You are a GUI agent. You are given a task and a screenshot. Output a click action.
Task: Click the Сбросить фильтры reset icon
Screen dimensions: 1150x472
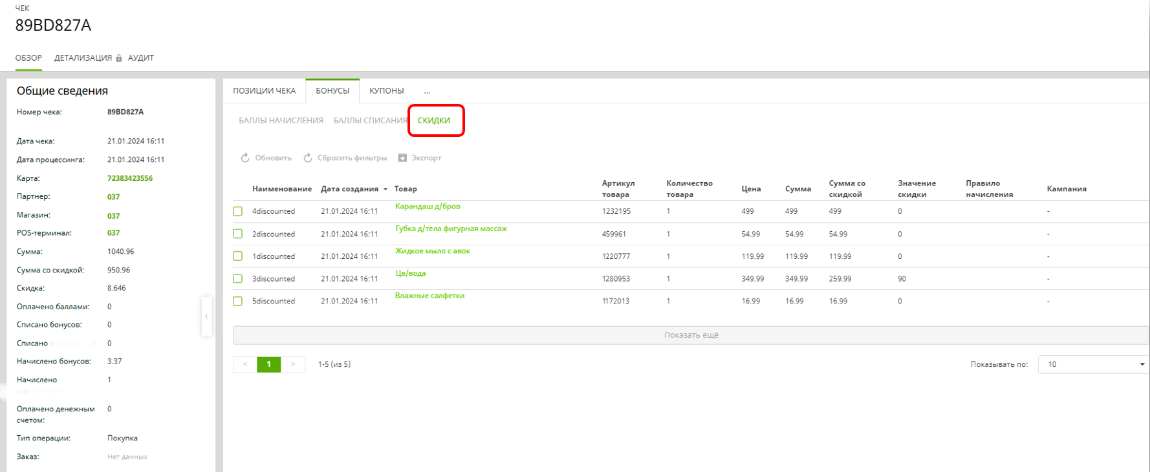[308, 158]
